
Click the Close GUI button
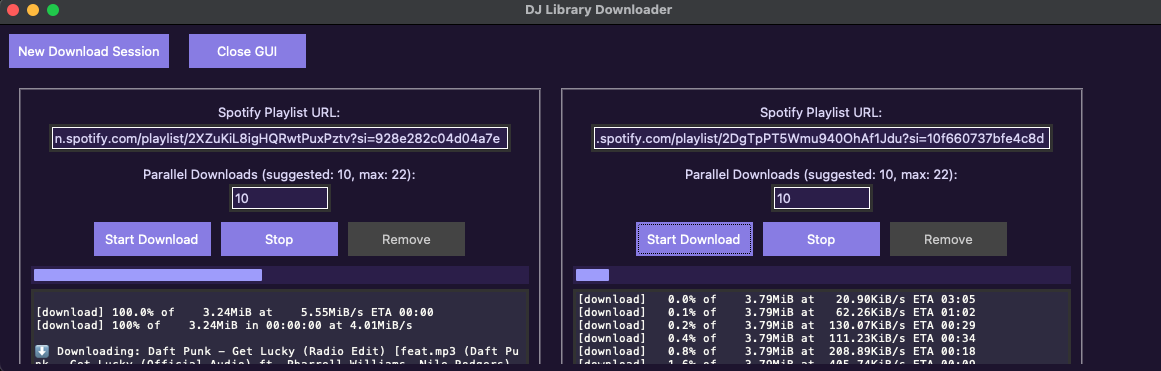pos(247,51)
